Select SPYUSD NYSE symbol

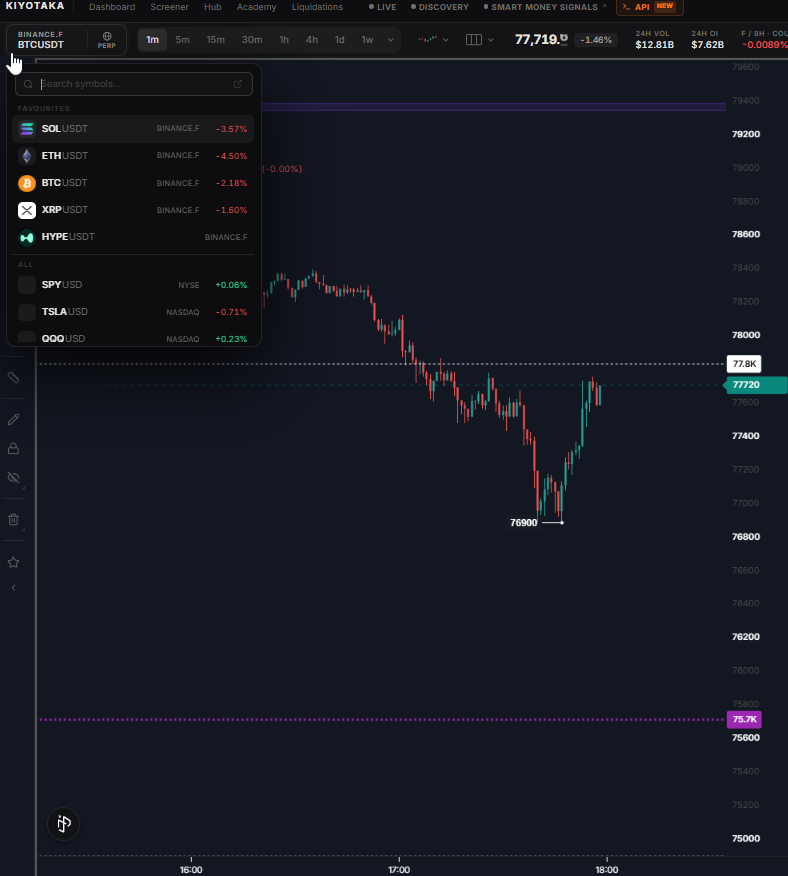pos(133,285)
